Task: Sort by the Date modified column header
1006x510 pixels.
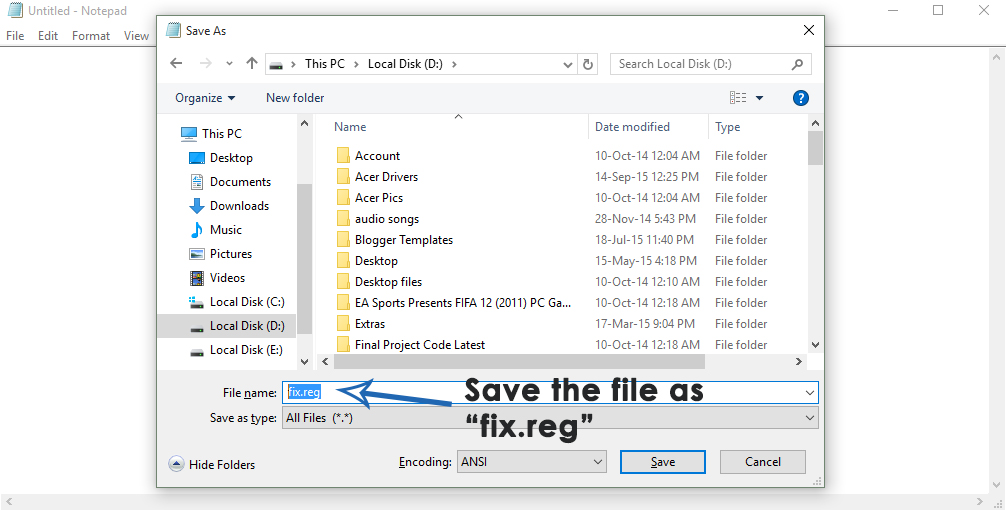Action: point(632,127)
